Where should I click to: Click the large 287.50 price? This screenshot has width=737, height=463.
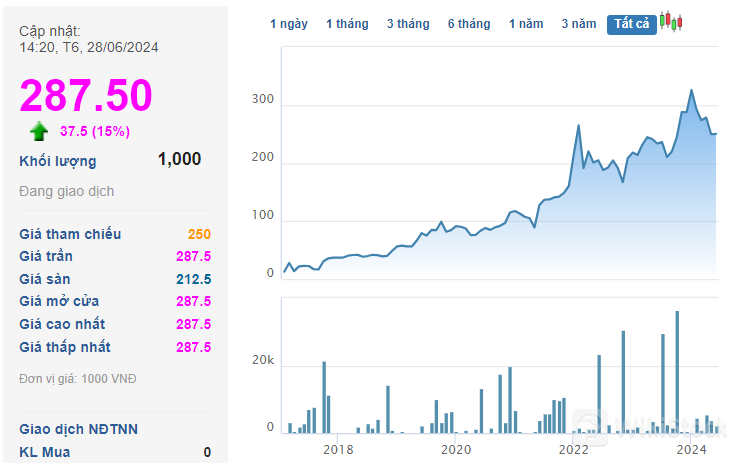click(86, 95)
